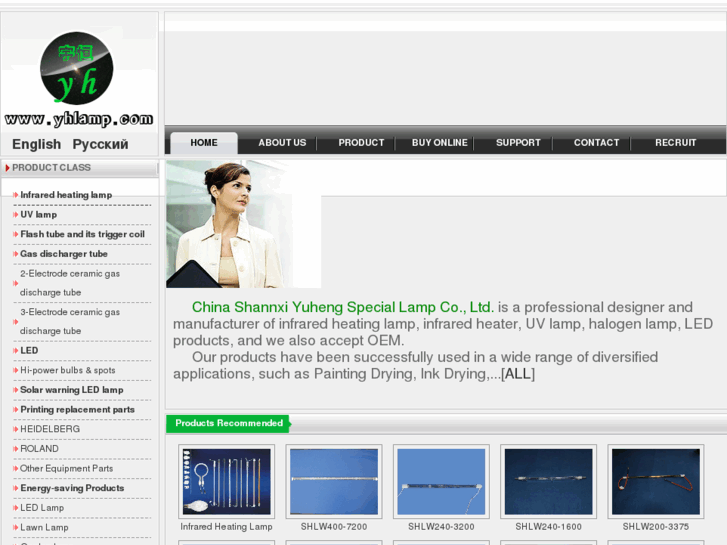The width and height of the screenshot is (727, 545).
Task: Click the businesswoman banner photo
Action: tap(243, 224)
